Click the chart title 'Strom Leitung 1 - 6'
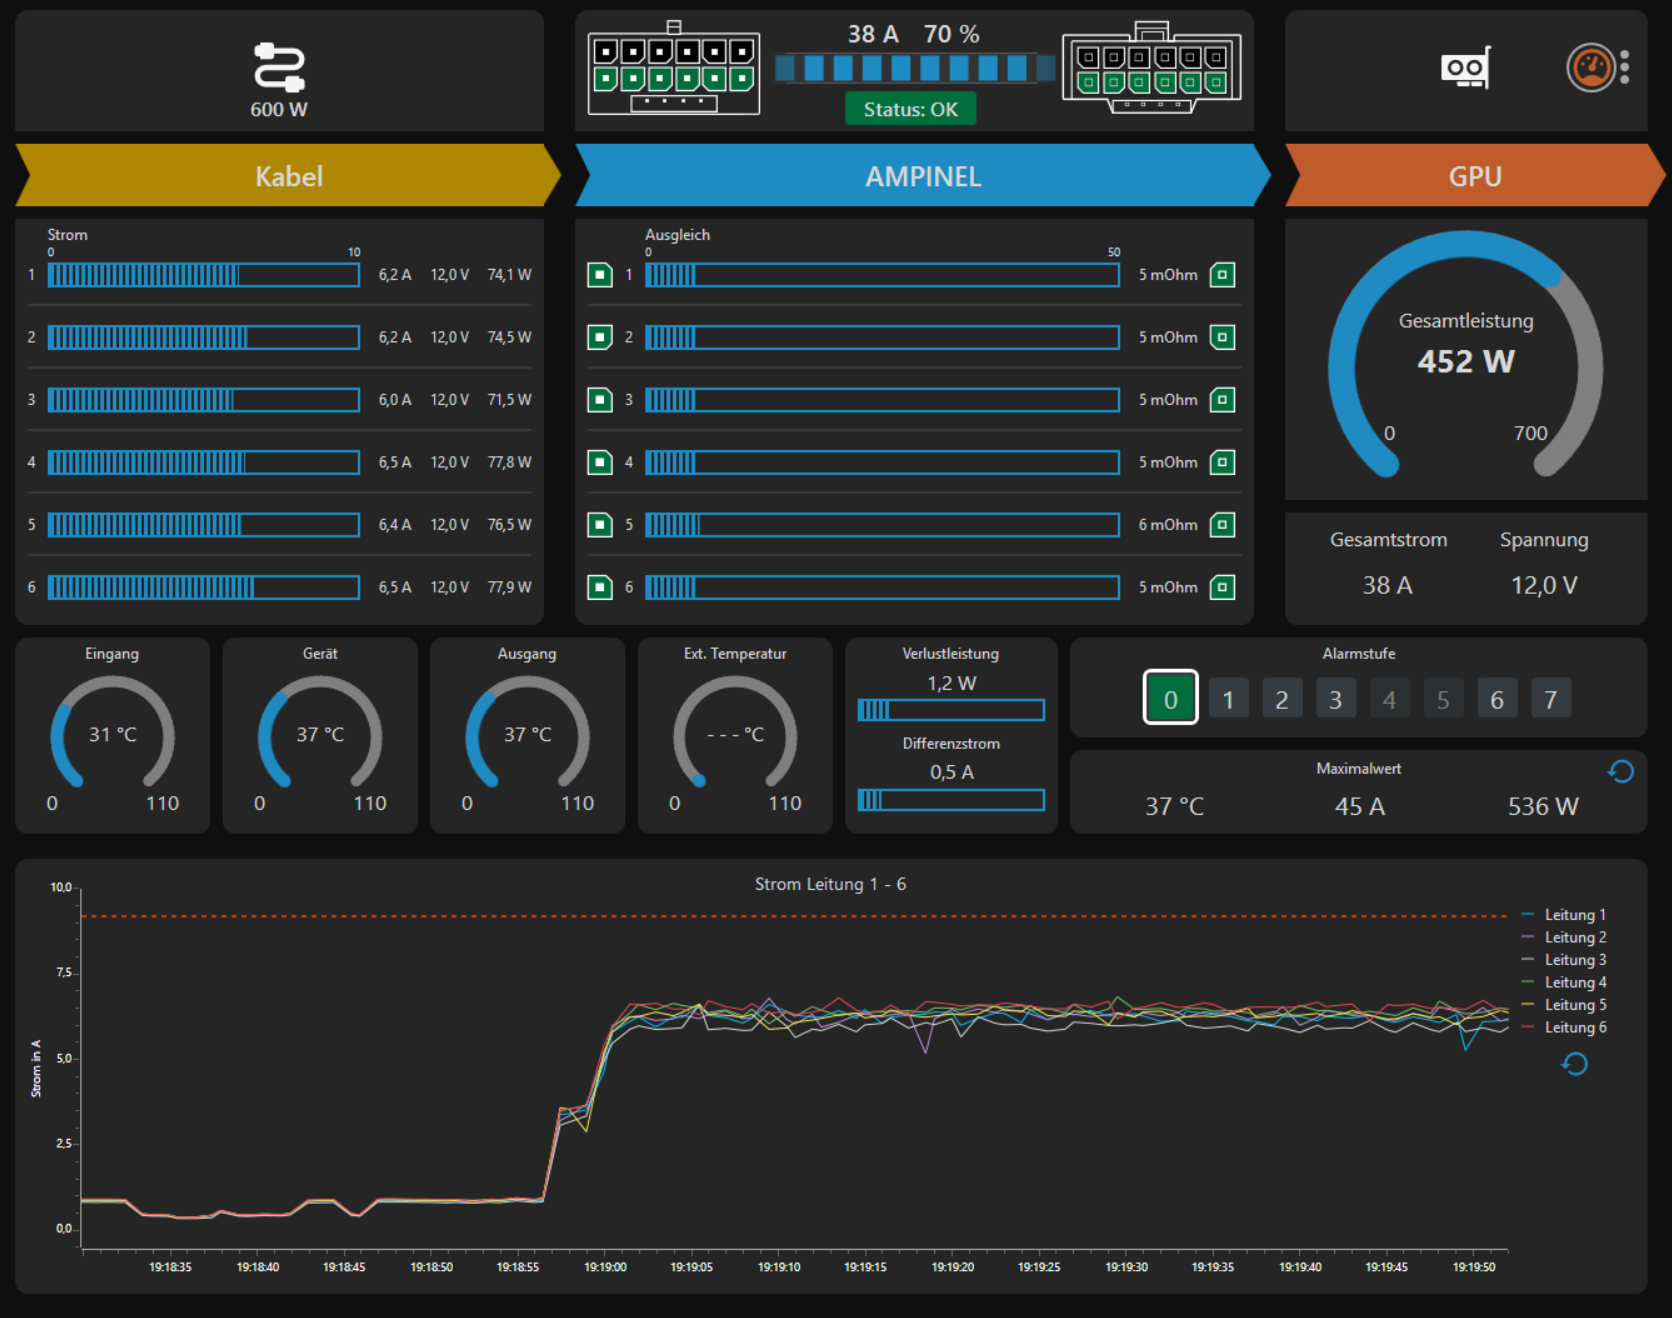 [830, 884]
